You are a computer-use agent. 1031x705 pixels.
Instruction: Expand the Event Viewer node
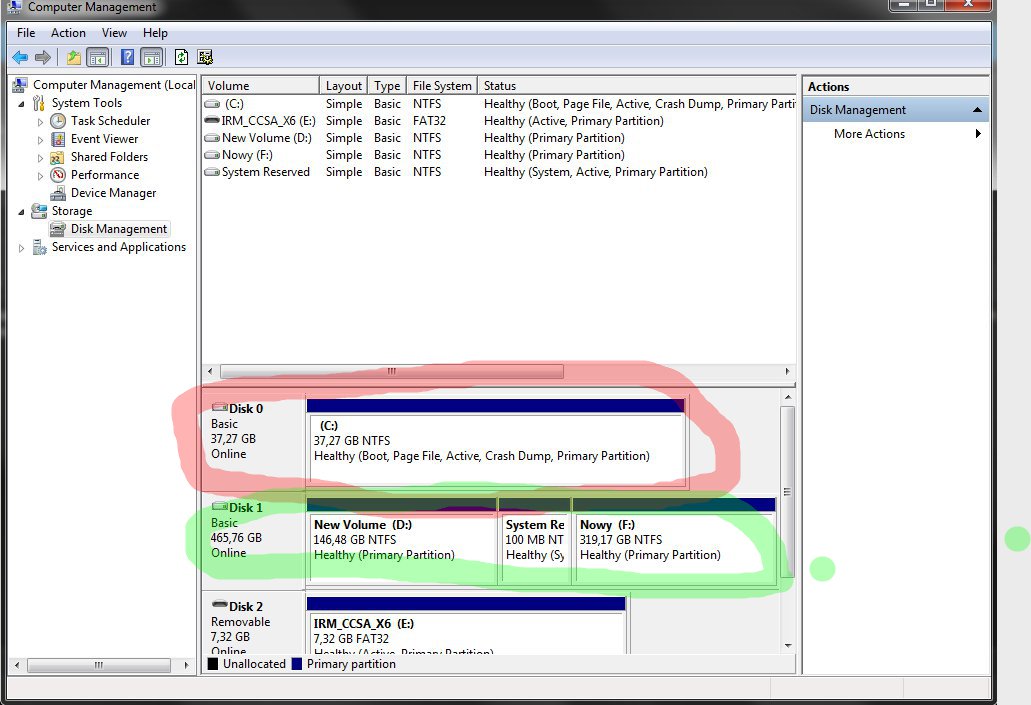coord(41,140)
